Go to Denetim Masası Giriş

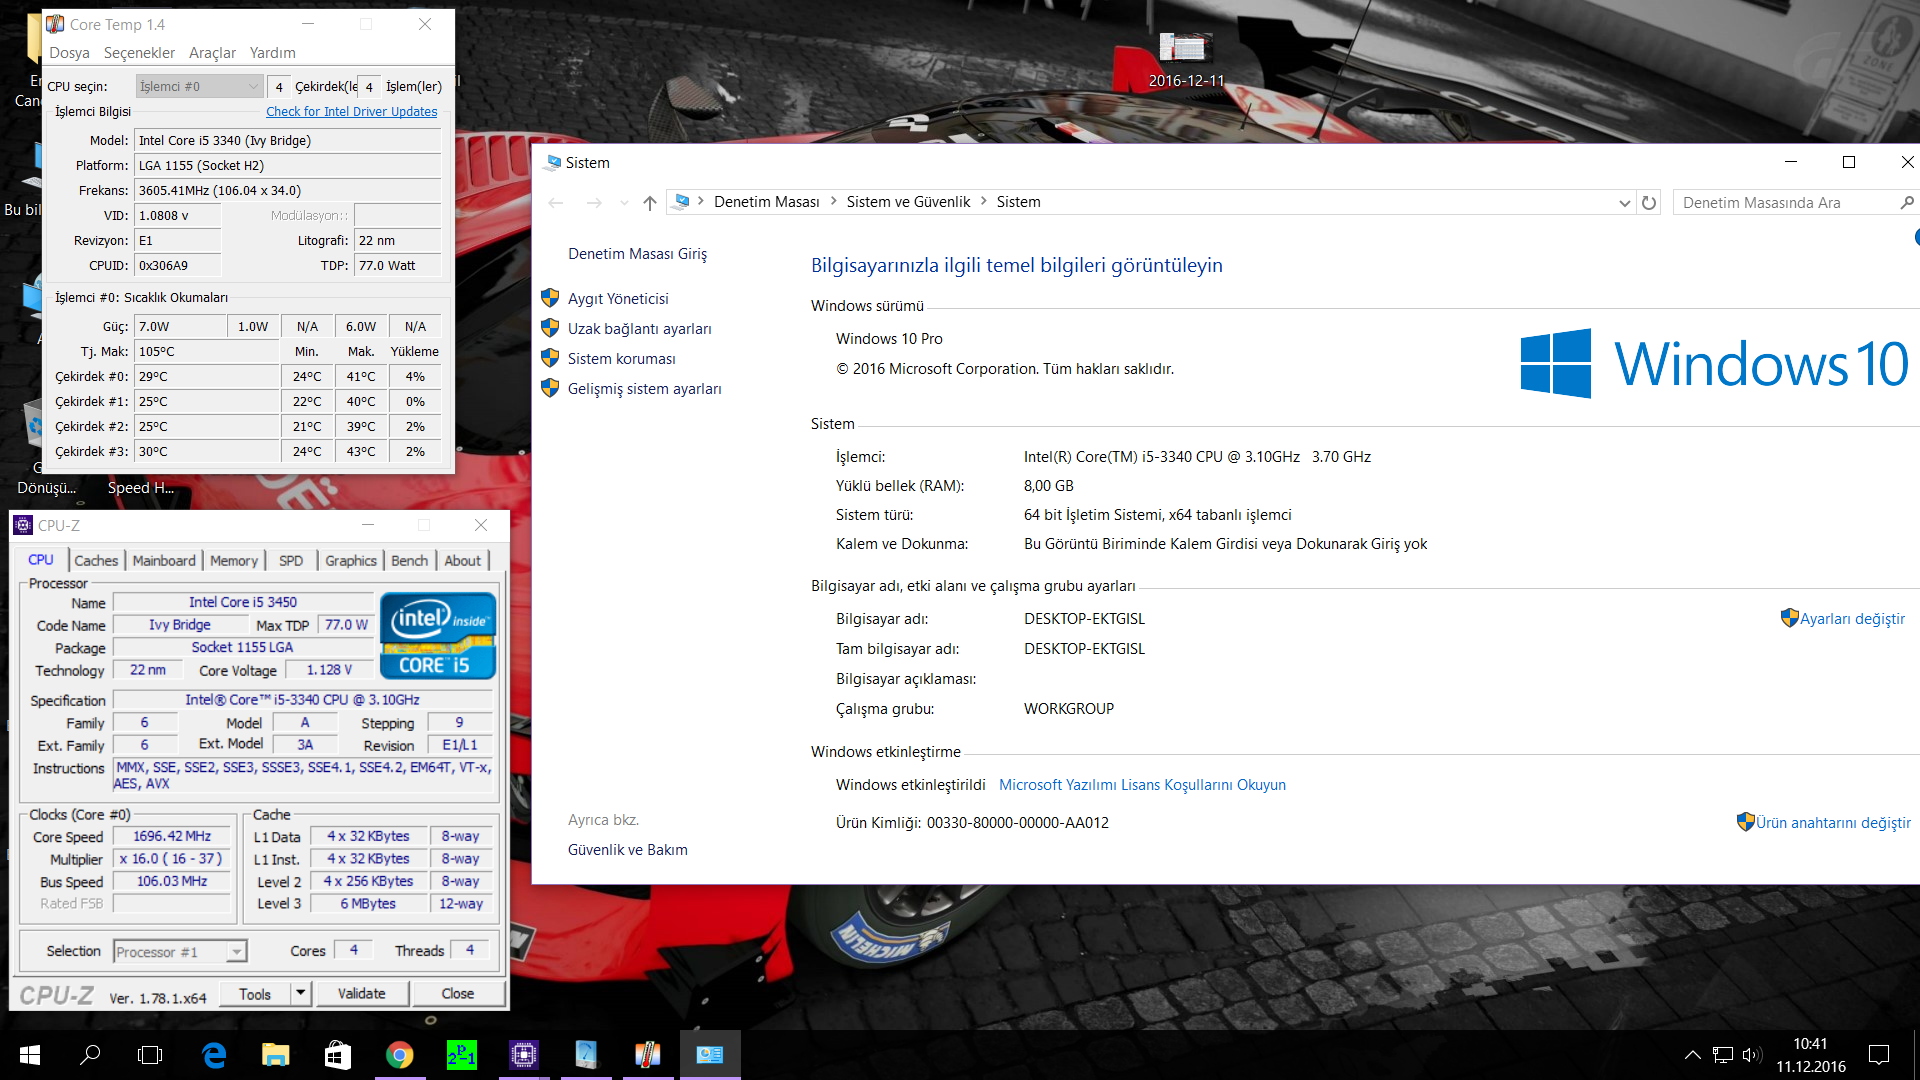[638, 254]
